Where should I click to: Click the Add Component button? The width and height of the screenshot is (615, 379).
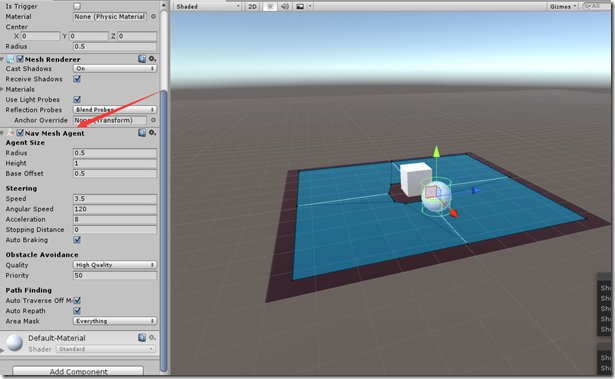78,371
